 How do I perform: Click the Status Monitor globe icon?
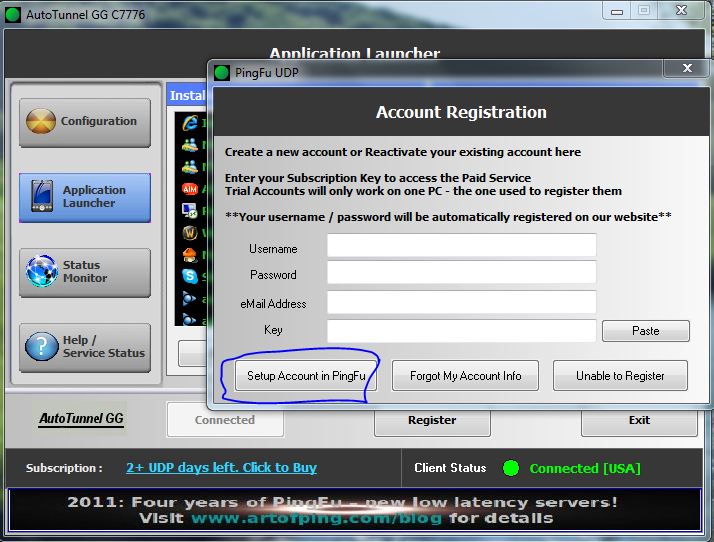[x=41, y=271]
